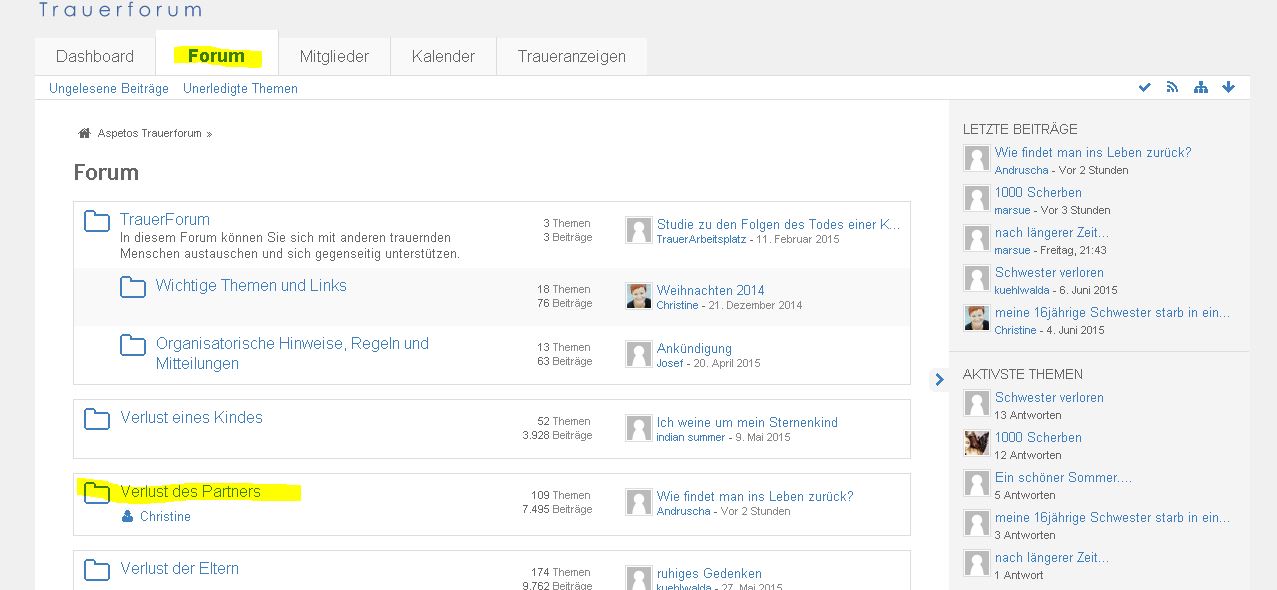The width and height of the screenshot is (1277, 590).
Task: Click Christine's avatar next to Weihnachten 2014
Action: 639,296
